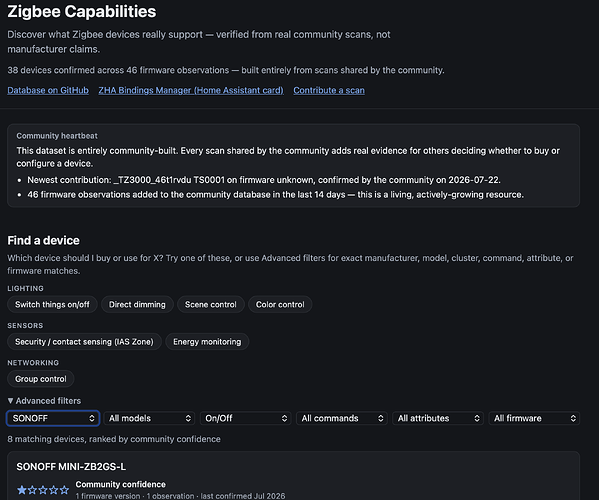Open the All firmware dropdown
Screen dimensions: 599x500
[534, 418]
